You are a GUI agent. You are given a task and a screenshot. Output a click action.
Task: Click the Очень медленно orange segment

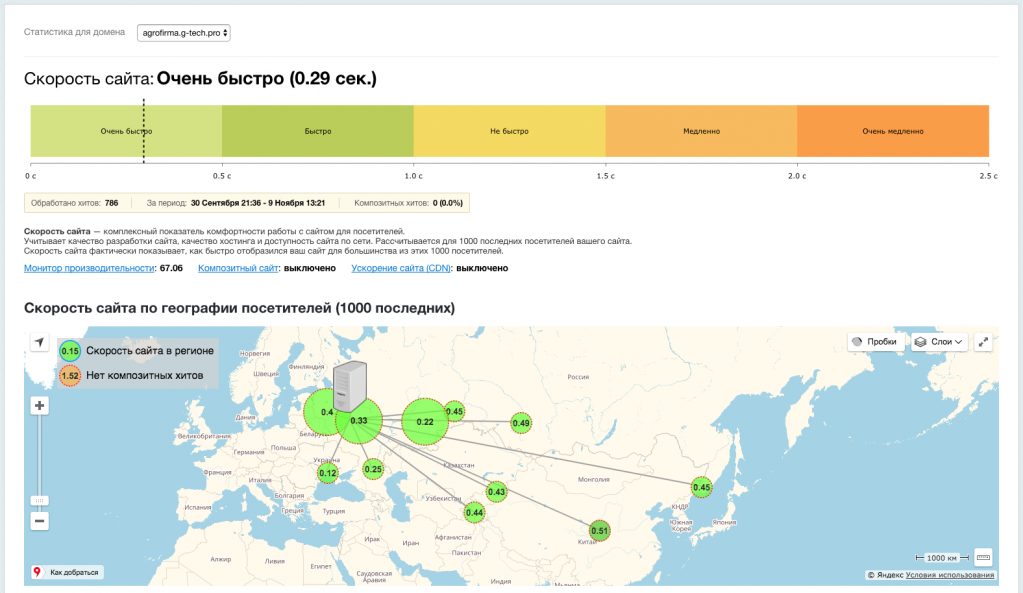tap(892, 131)
